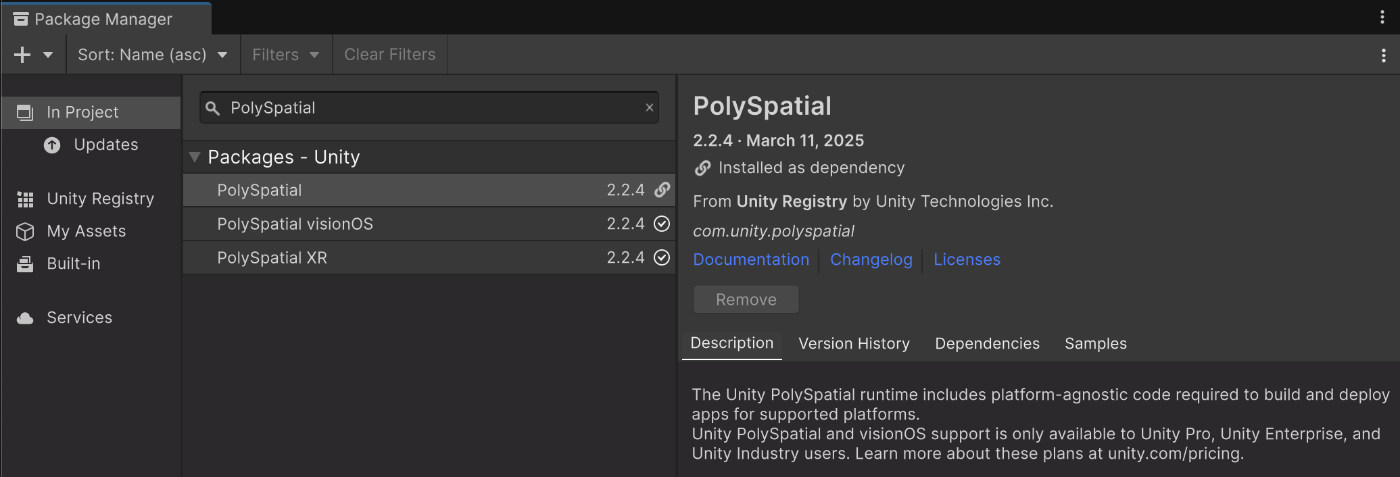
Task: Click the 2.2.4 version on PolySpatial visionOS row
Action: pyautogui.click(x=626, y=224)
